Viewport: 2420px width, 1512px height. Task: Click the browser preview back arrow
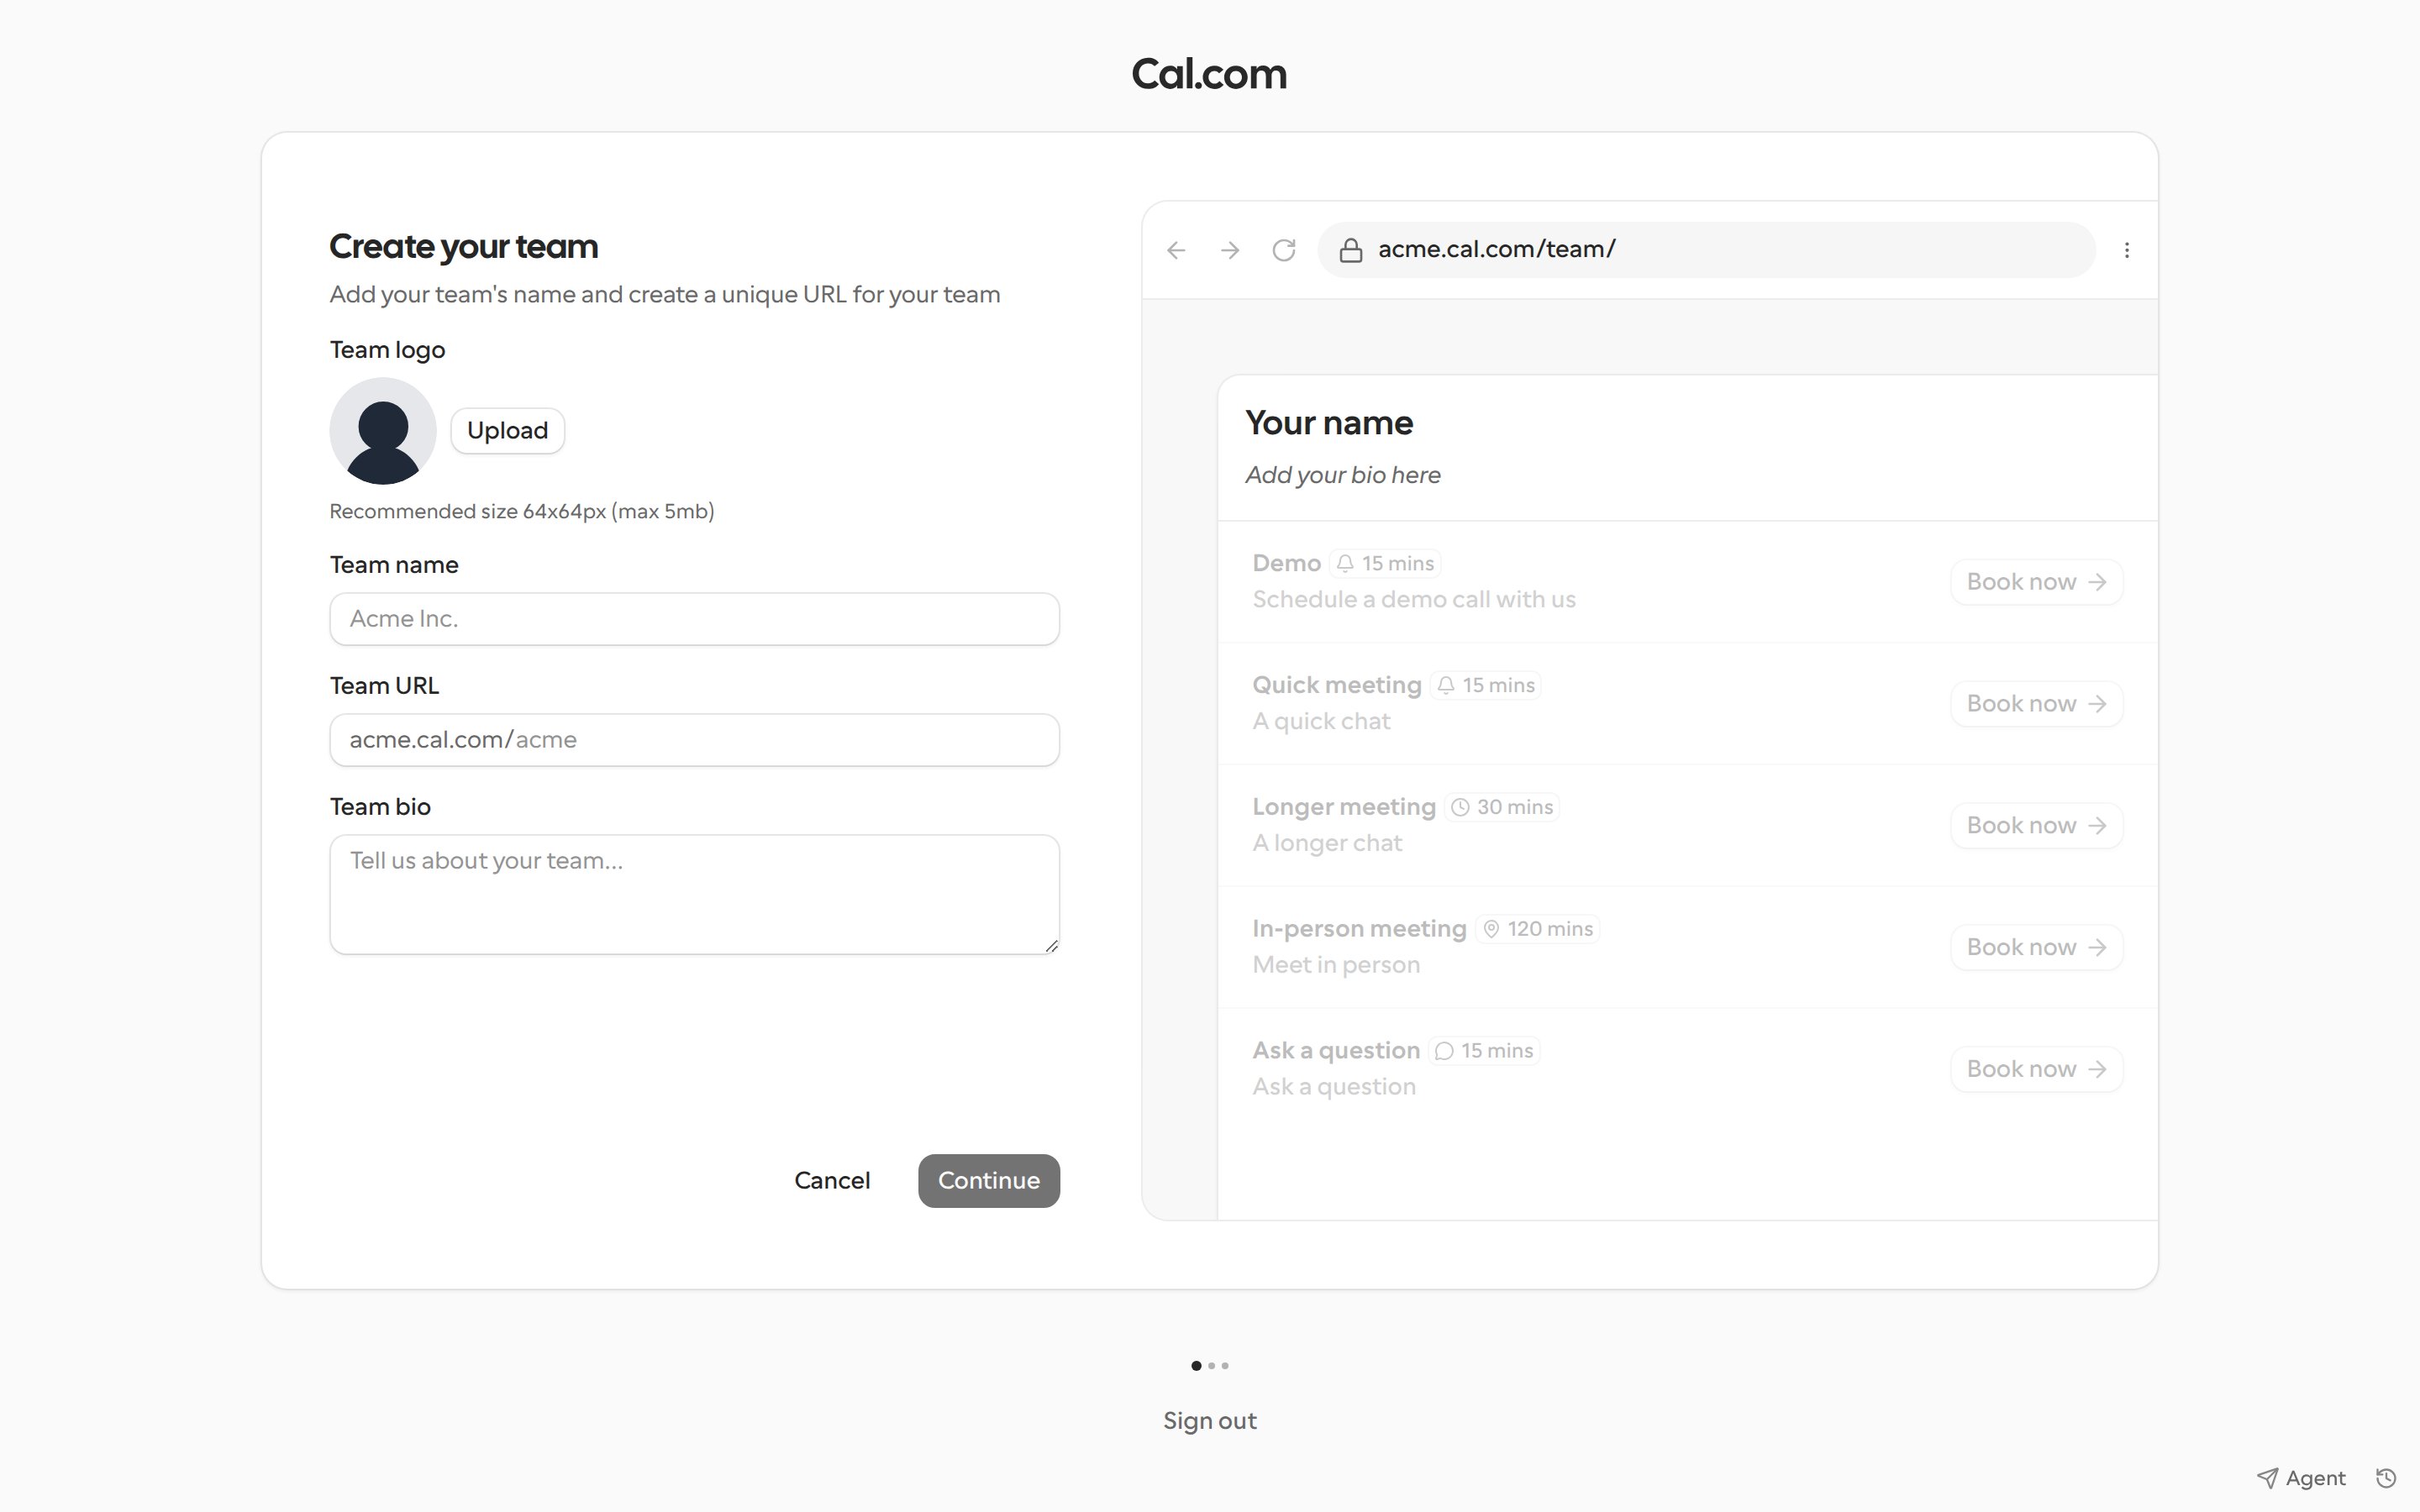(x=1176, y=250)
